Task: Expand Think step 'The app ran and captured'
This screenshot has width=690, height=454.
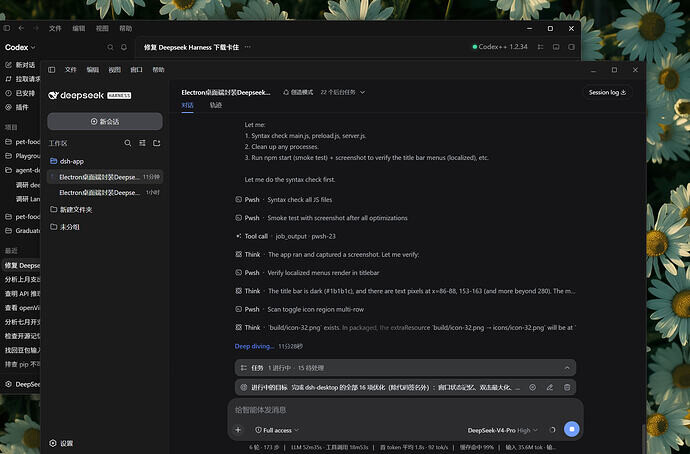Action: pyautogui.click(x=327, y=254)
